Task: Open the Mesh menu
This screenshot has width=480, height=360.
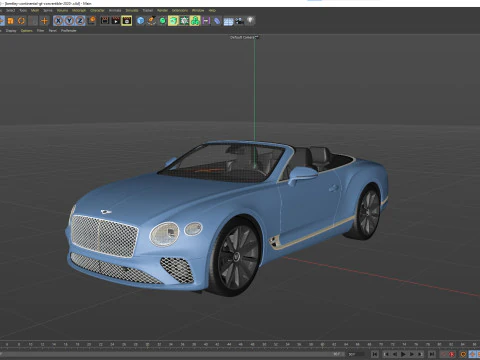Action: click(35, 11)
